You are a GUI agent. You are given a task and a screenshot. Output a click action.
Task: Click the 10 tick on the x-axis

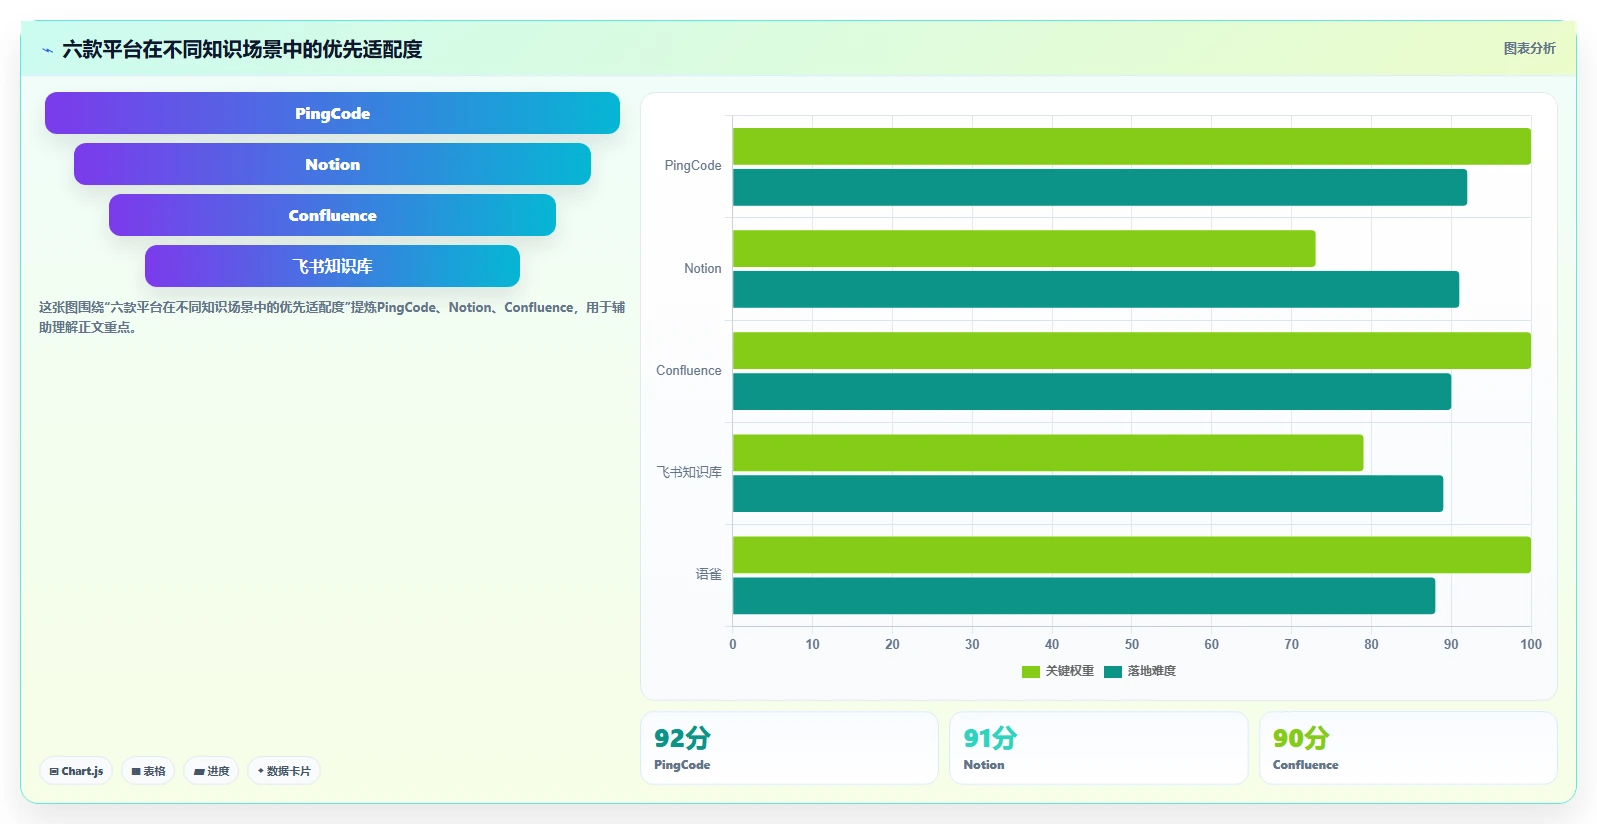tap(813, 644)
